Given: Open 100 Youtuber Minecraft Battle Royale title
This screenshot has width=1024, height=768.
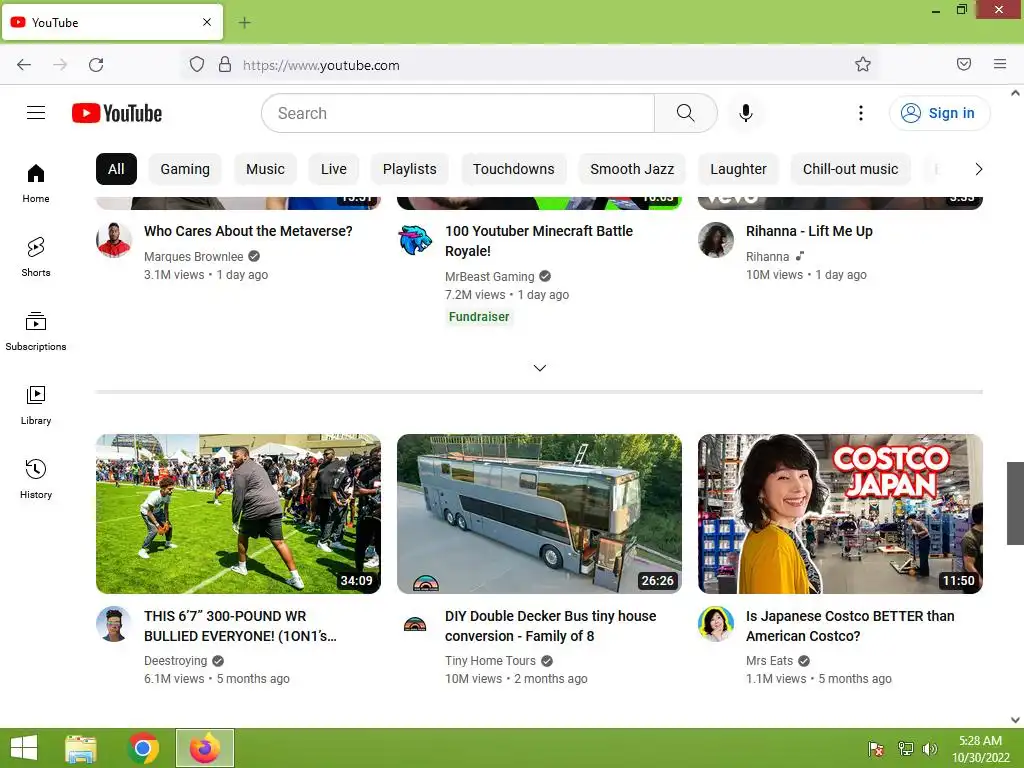Looking at the screenshot, I should [x=539, y=241].
